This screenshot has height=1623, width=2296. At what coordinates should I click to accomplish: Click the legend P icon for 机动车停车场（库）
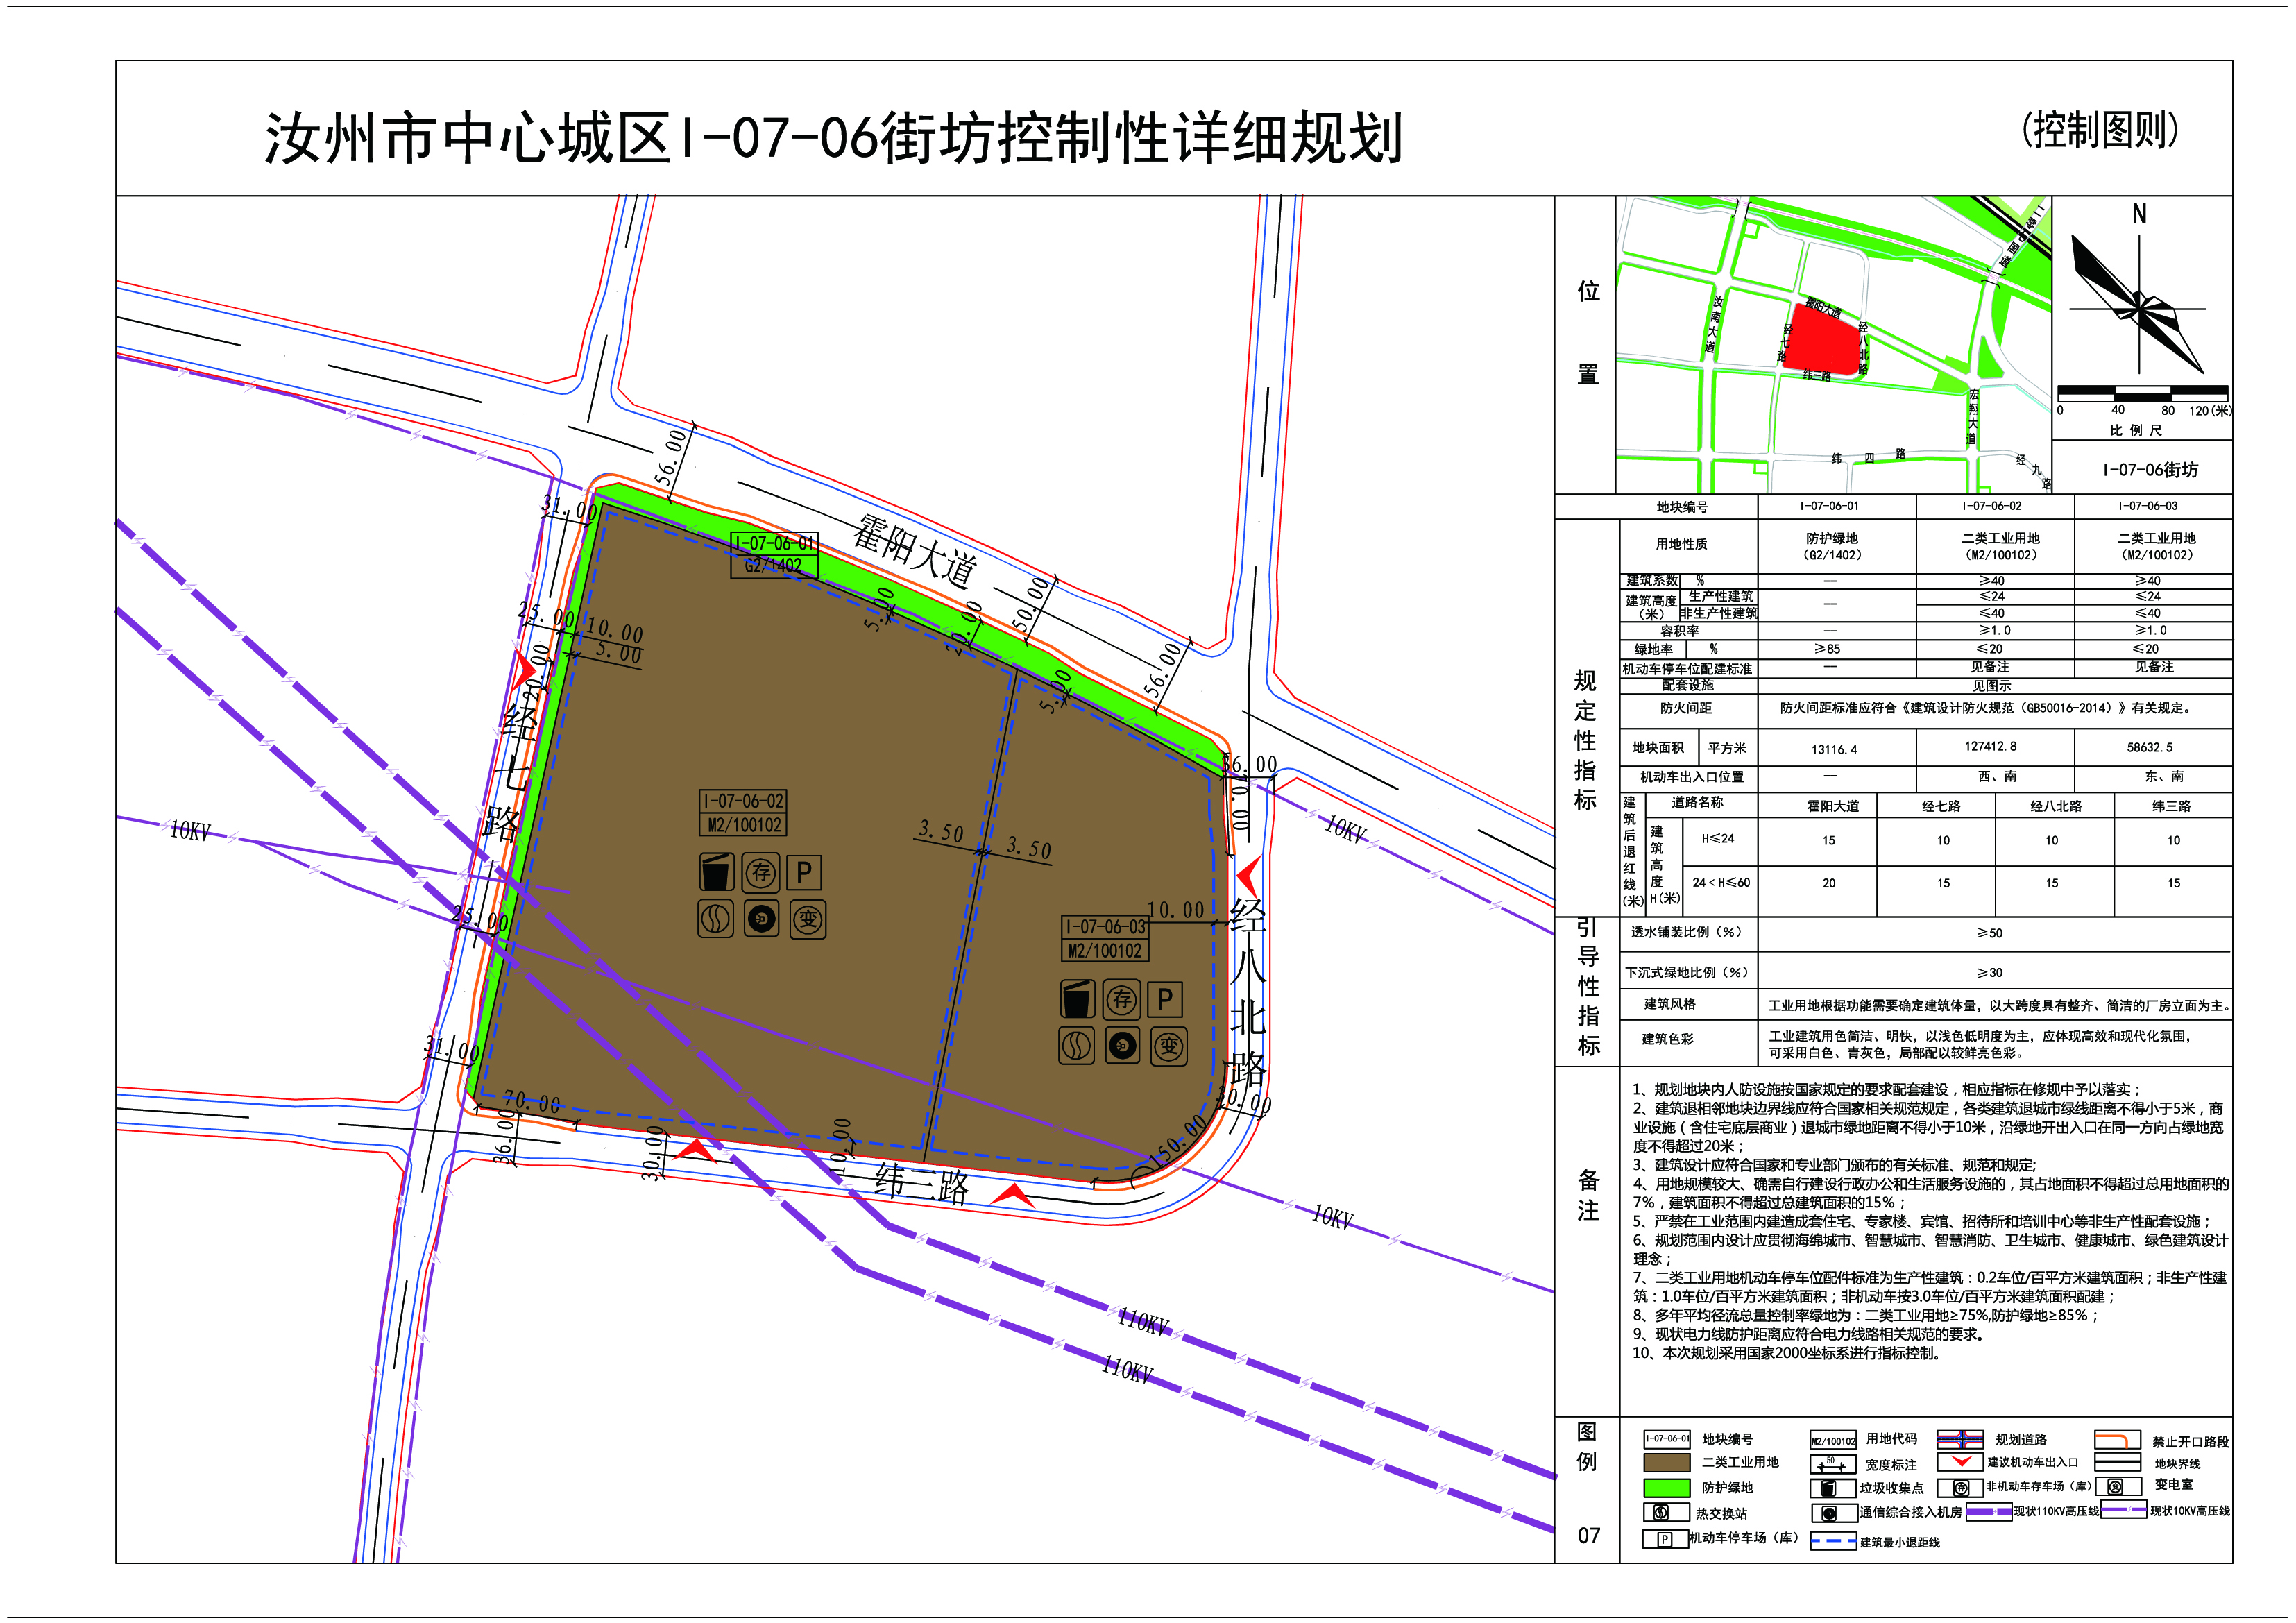1664,1539
